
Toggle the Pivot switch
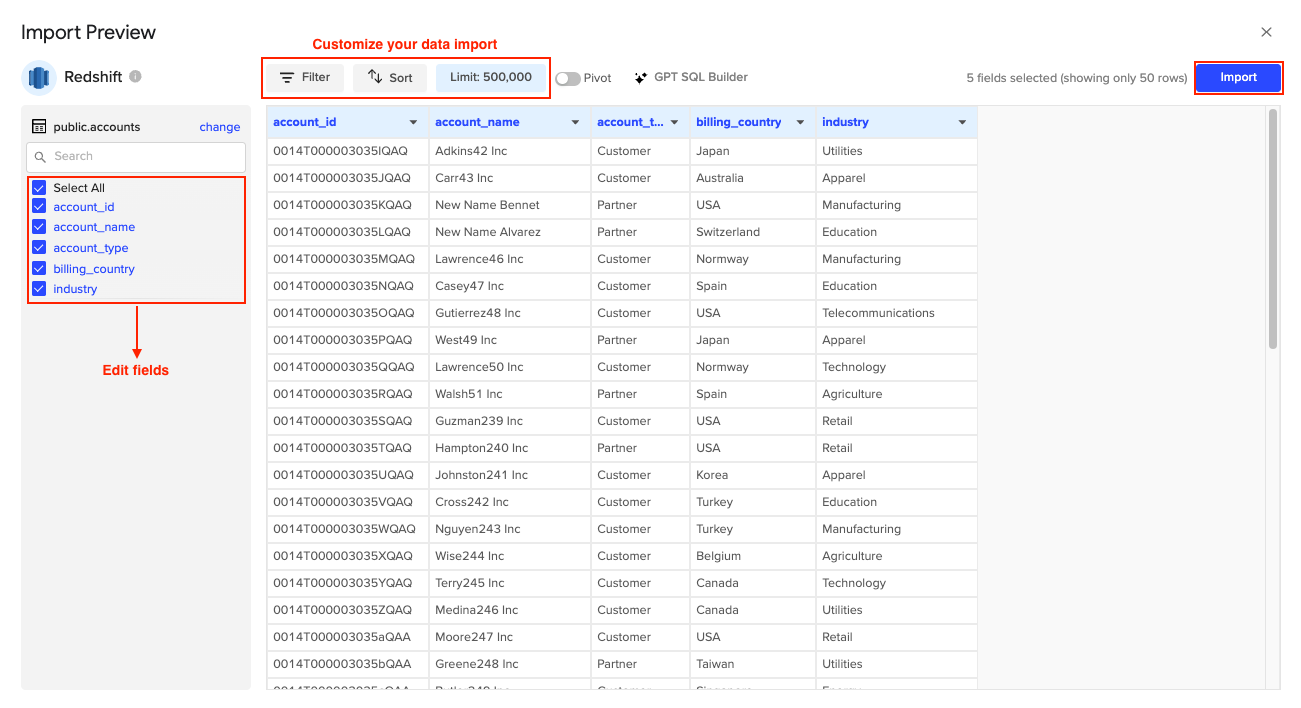[x=568, y=78]
